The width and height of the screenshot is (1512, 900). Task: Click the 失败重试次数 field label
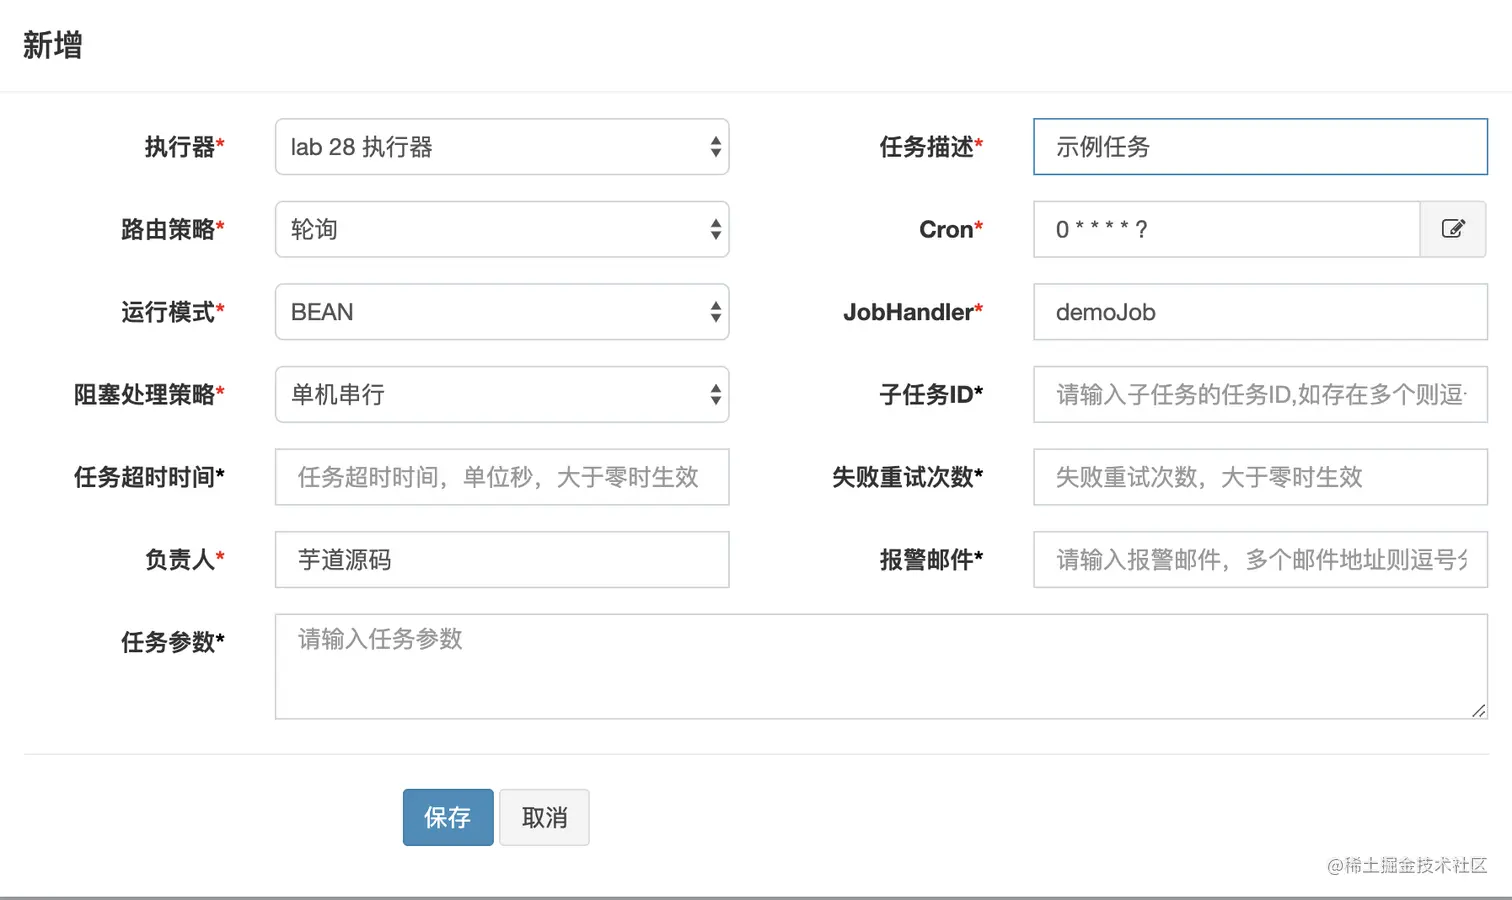(908, 477)
